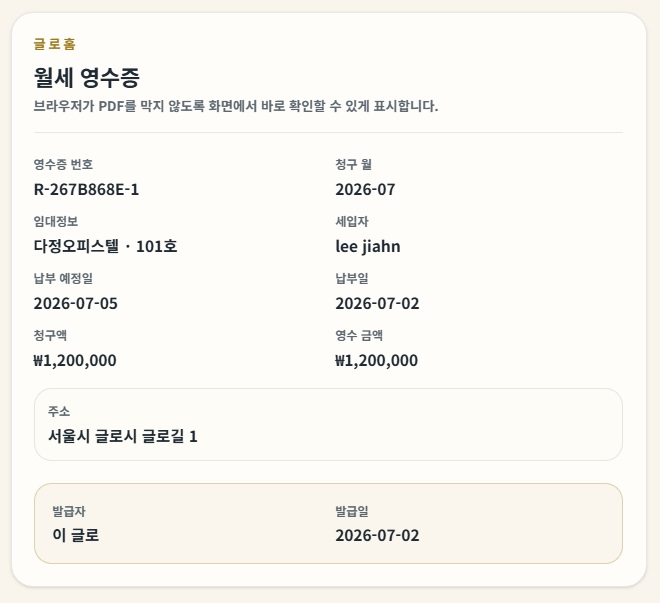
Task: Click due date 2026-07-05
Action: click(x=76, y=303)
